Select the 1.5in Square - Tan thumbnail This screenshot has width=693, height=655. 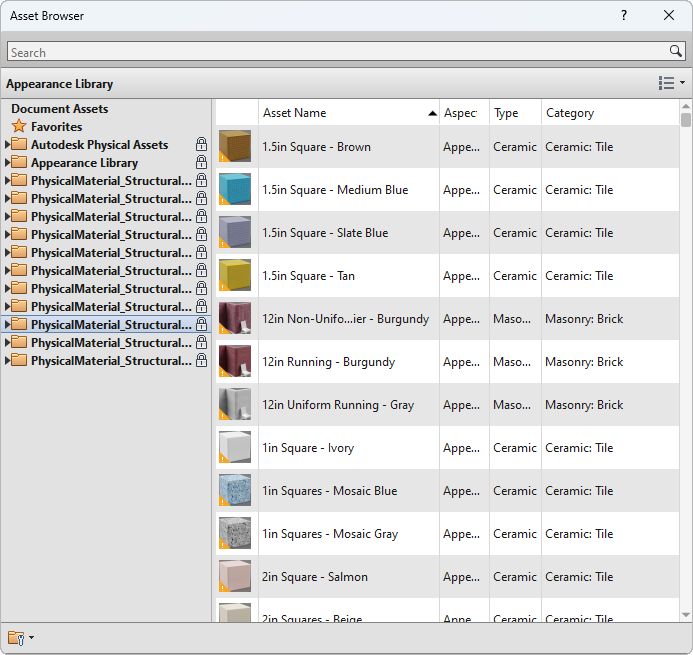pos(235,275)
